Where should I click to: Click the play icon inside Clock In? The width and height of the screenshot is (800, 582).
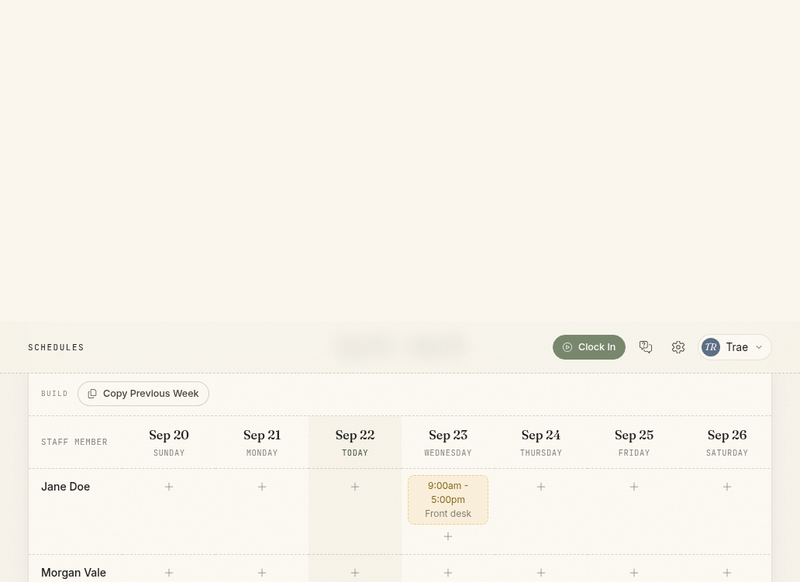tap(567, 347)
